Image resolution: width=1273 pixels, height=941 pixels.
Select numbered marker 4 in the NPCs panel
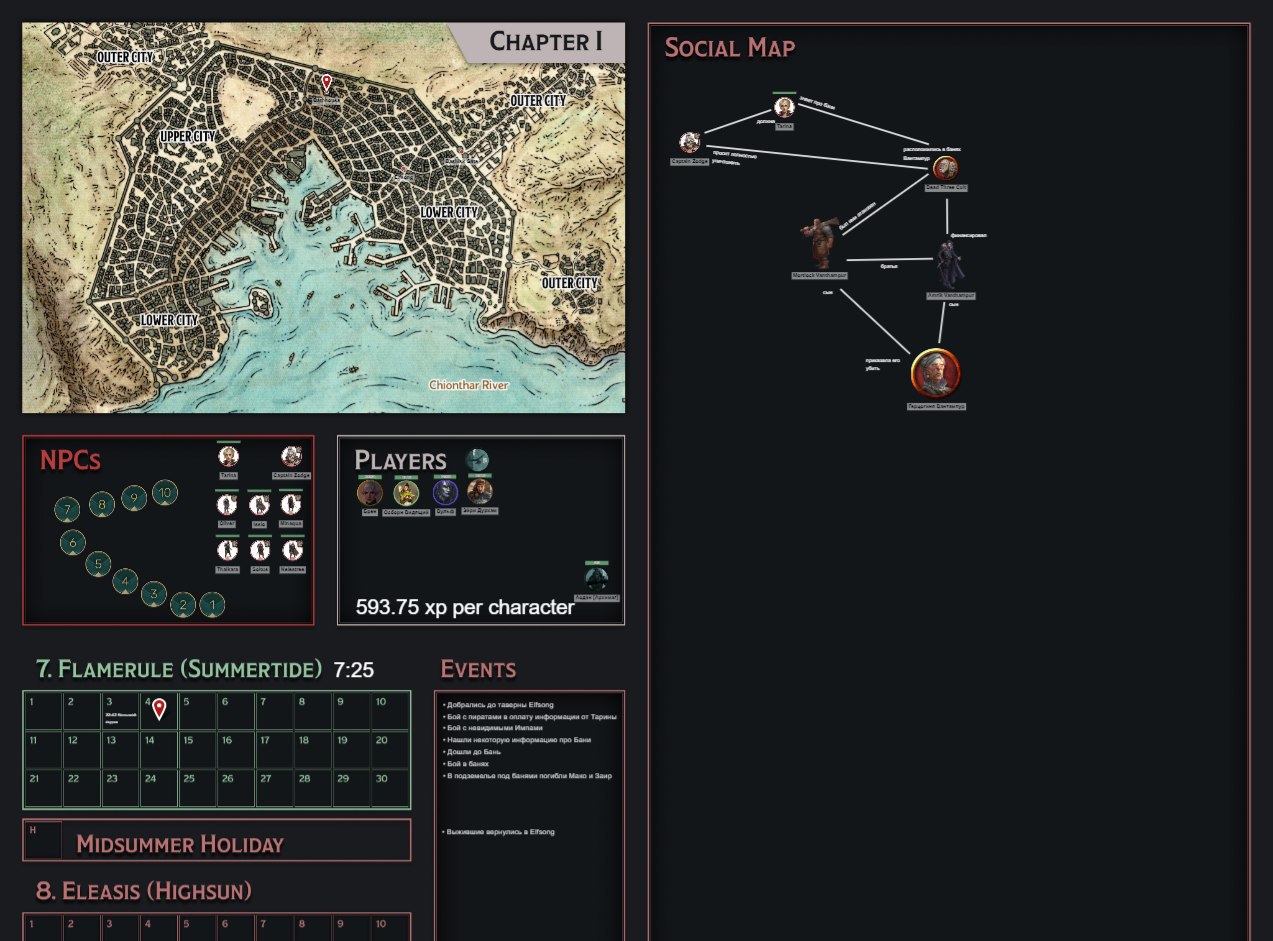click(125, 581)
